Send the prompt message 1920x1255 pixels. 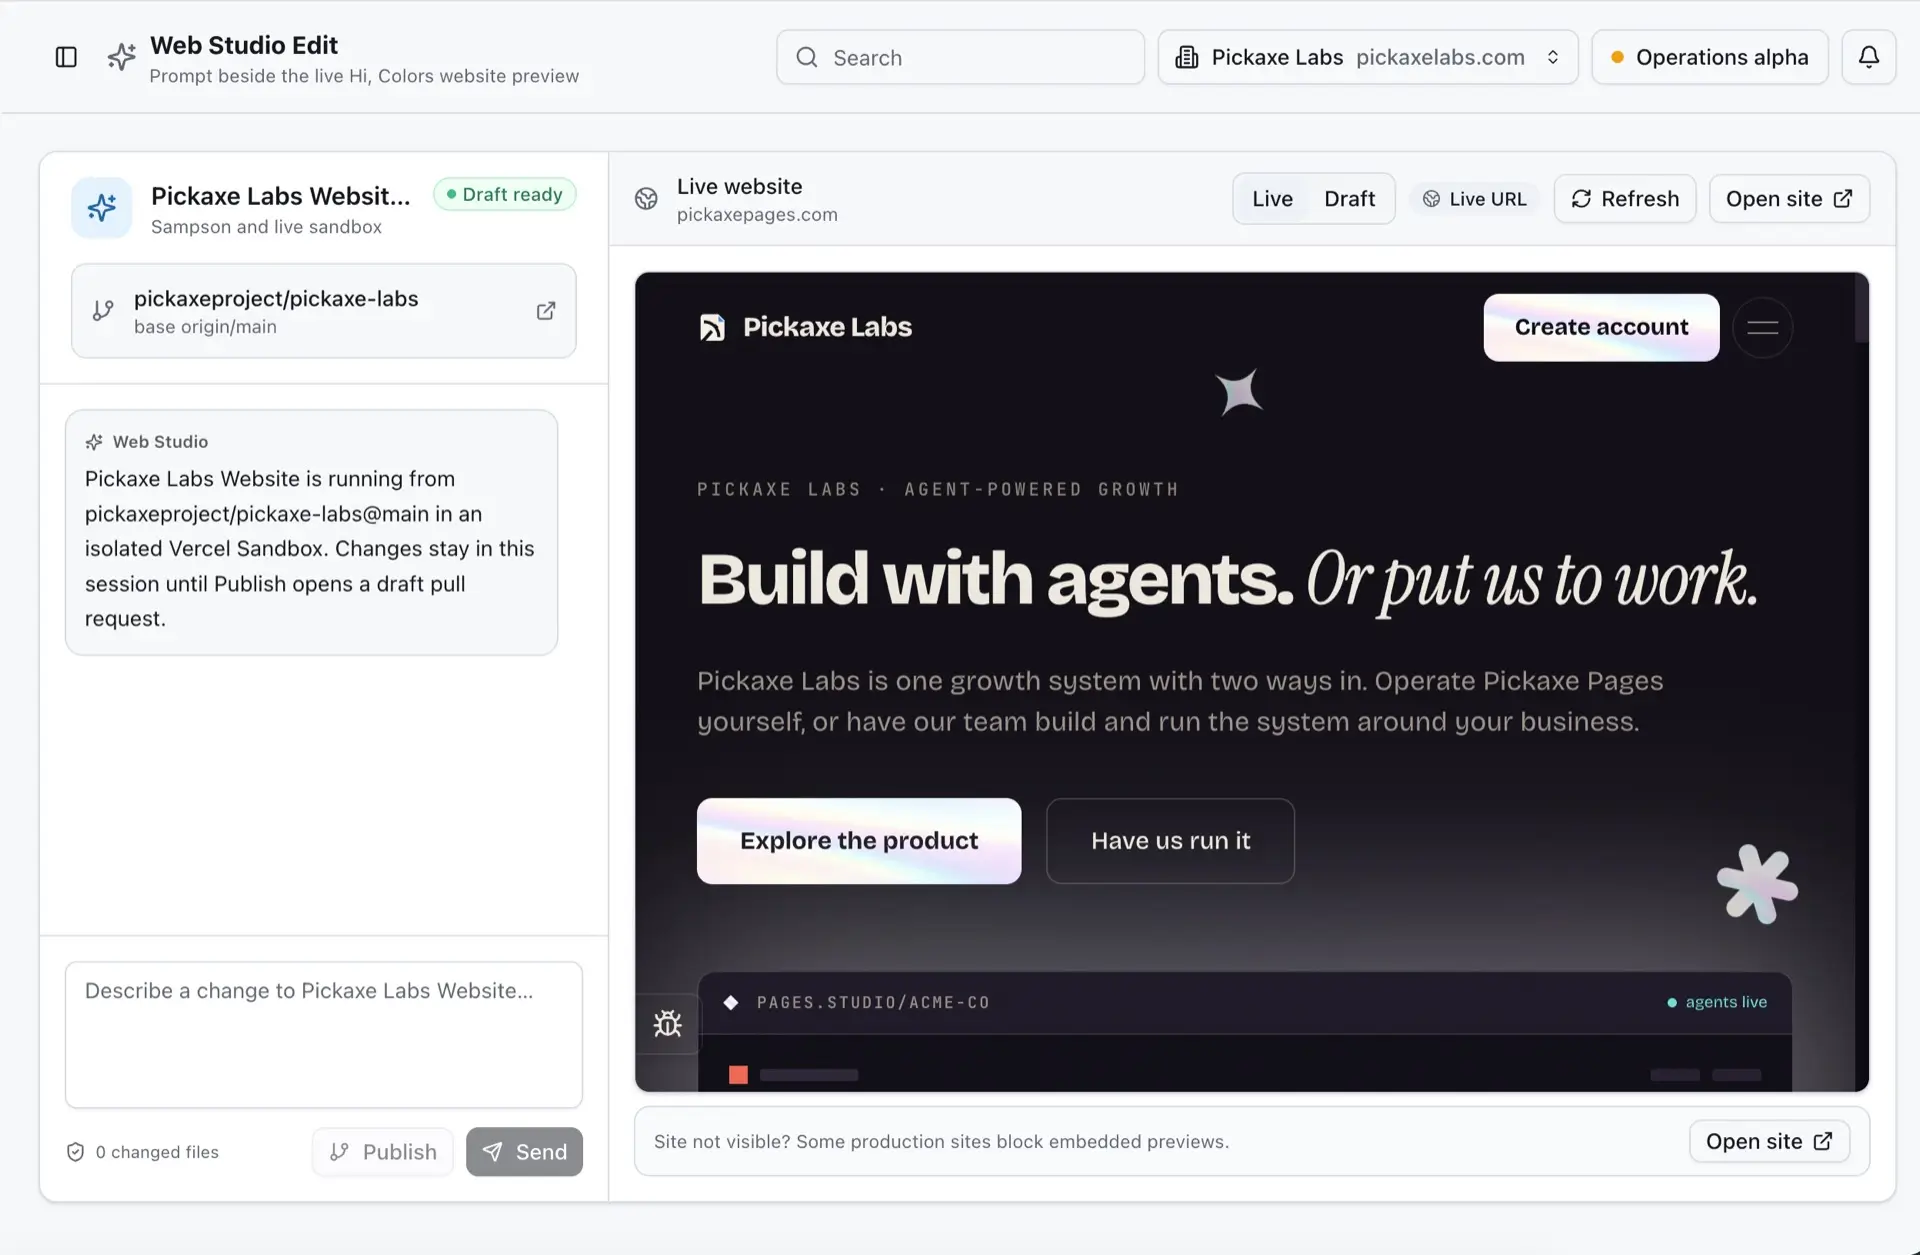click(524, 1152)
